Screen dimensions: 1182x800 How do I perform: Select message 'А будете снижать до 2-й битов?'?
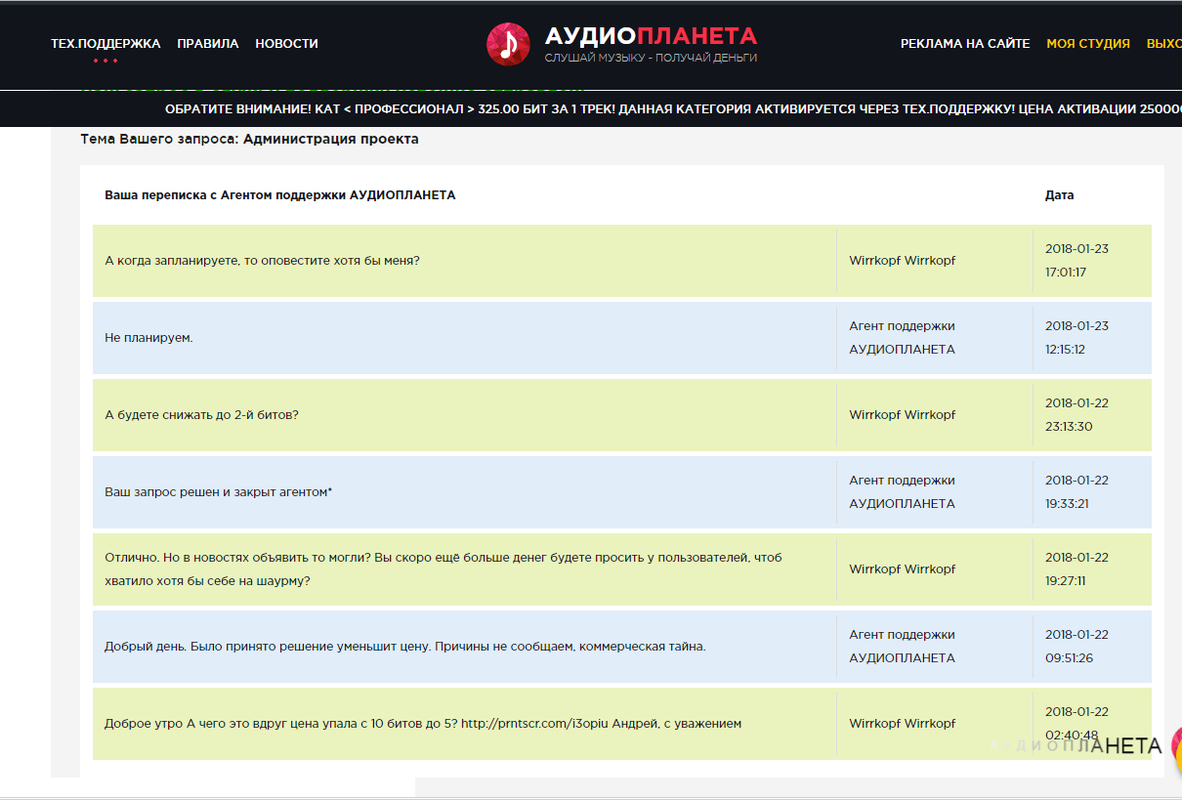[x=201, y=415]
